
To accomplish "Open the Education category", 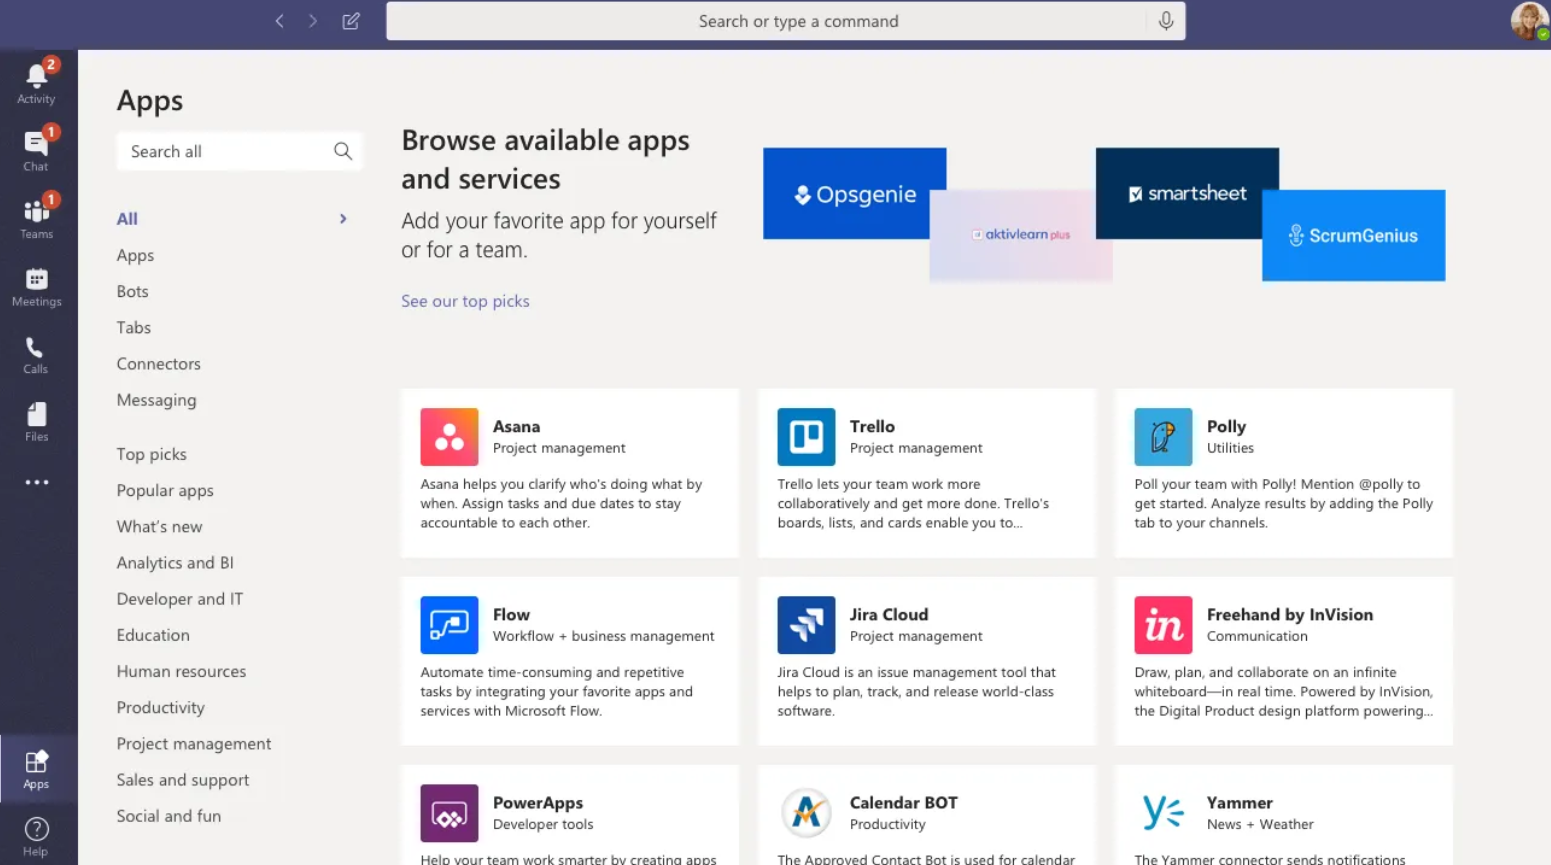I will [x=153, y=634].
